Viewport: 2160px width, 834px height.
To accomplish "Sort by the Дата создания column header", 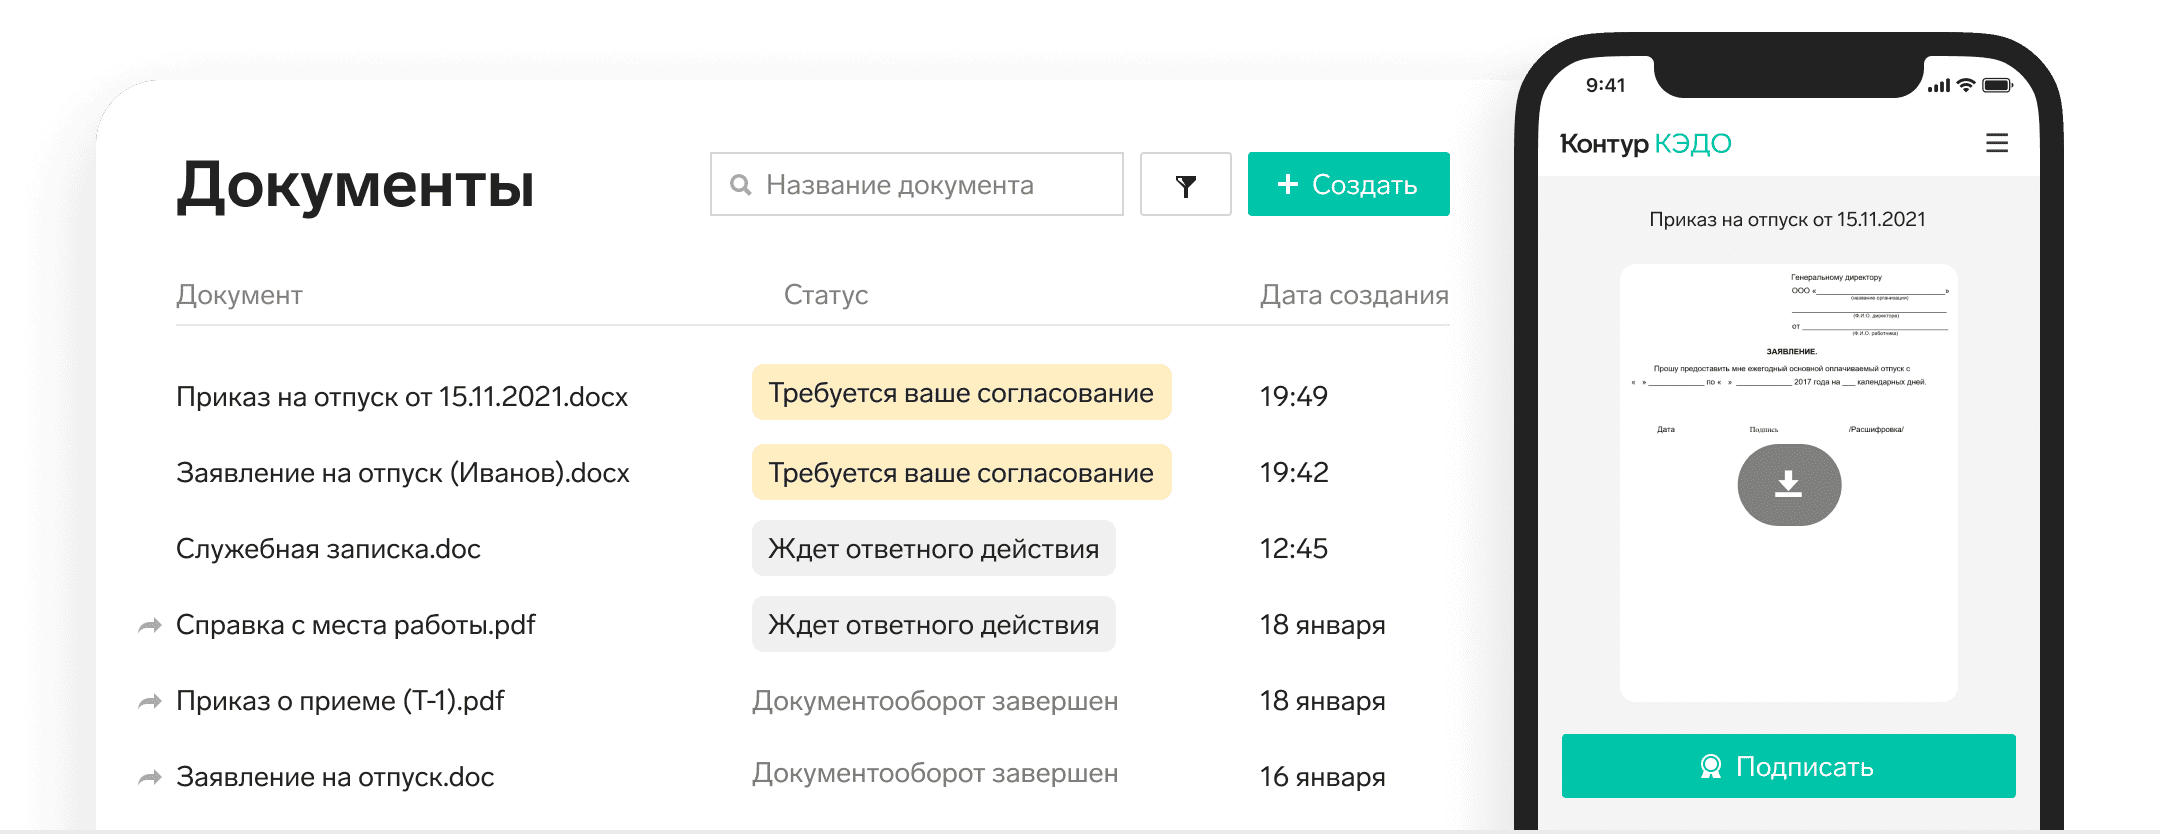I will coord(1353,295).
